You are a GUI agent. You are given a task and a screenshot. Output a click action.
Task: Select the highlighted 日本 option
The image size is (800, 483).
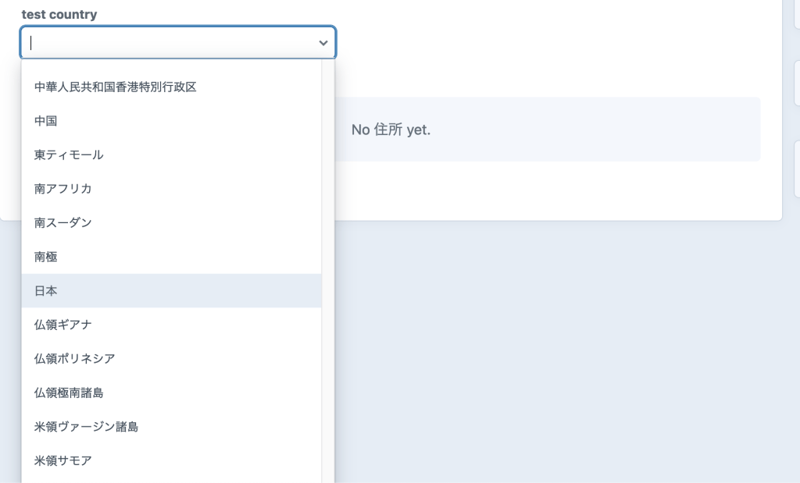[46, 291]
